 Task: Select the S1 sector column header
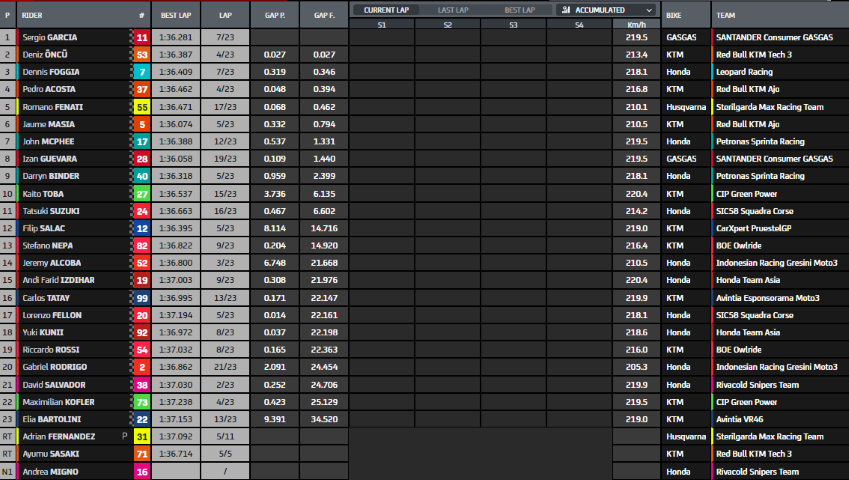(382, 23)
